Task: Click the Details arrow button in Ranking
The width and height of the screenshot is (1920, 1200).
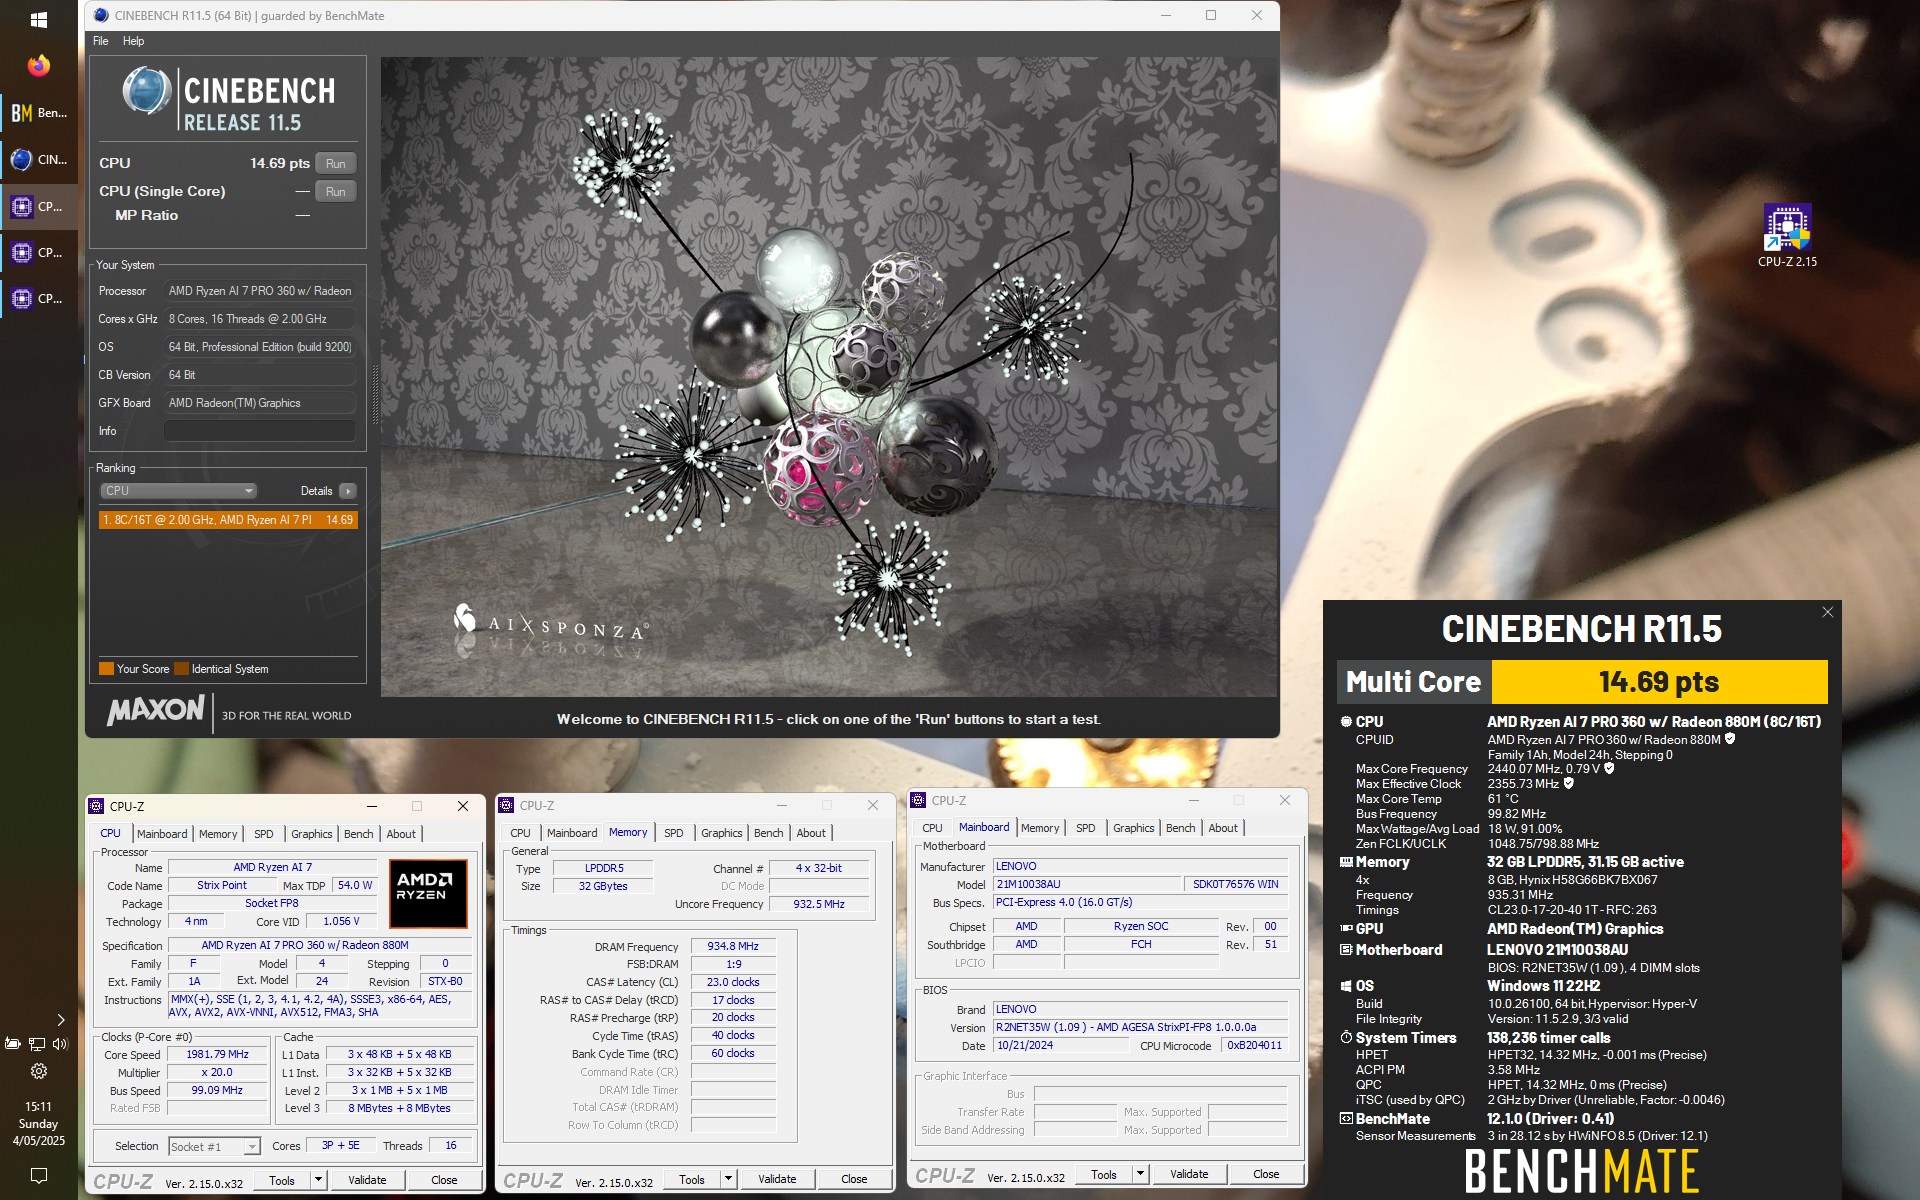Action: pos(347,491)
